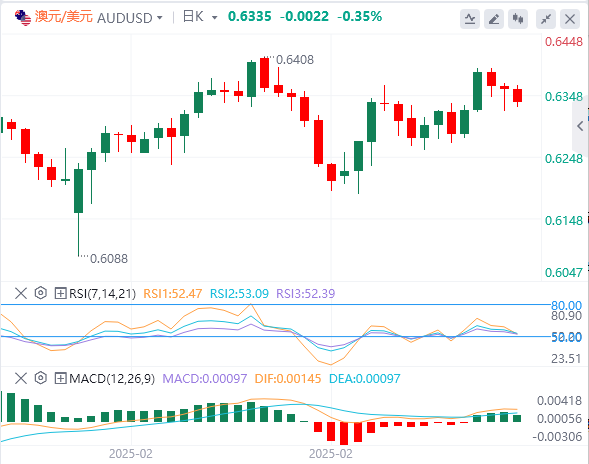Click the high marker 0.6408
Screen dimensions: 589x464
[x=295, y=60]
